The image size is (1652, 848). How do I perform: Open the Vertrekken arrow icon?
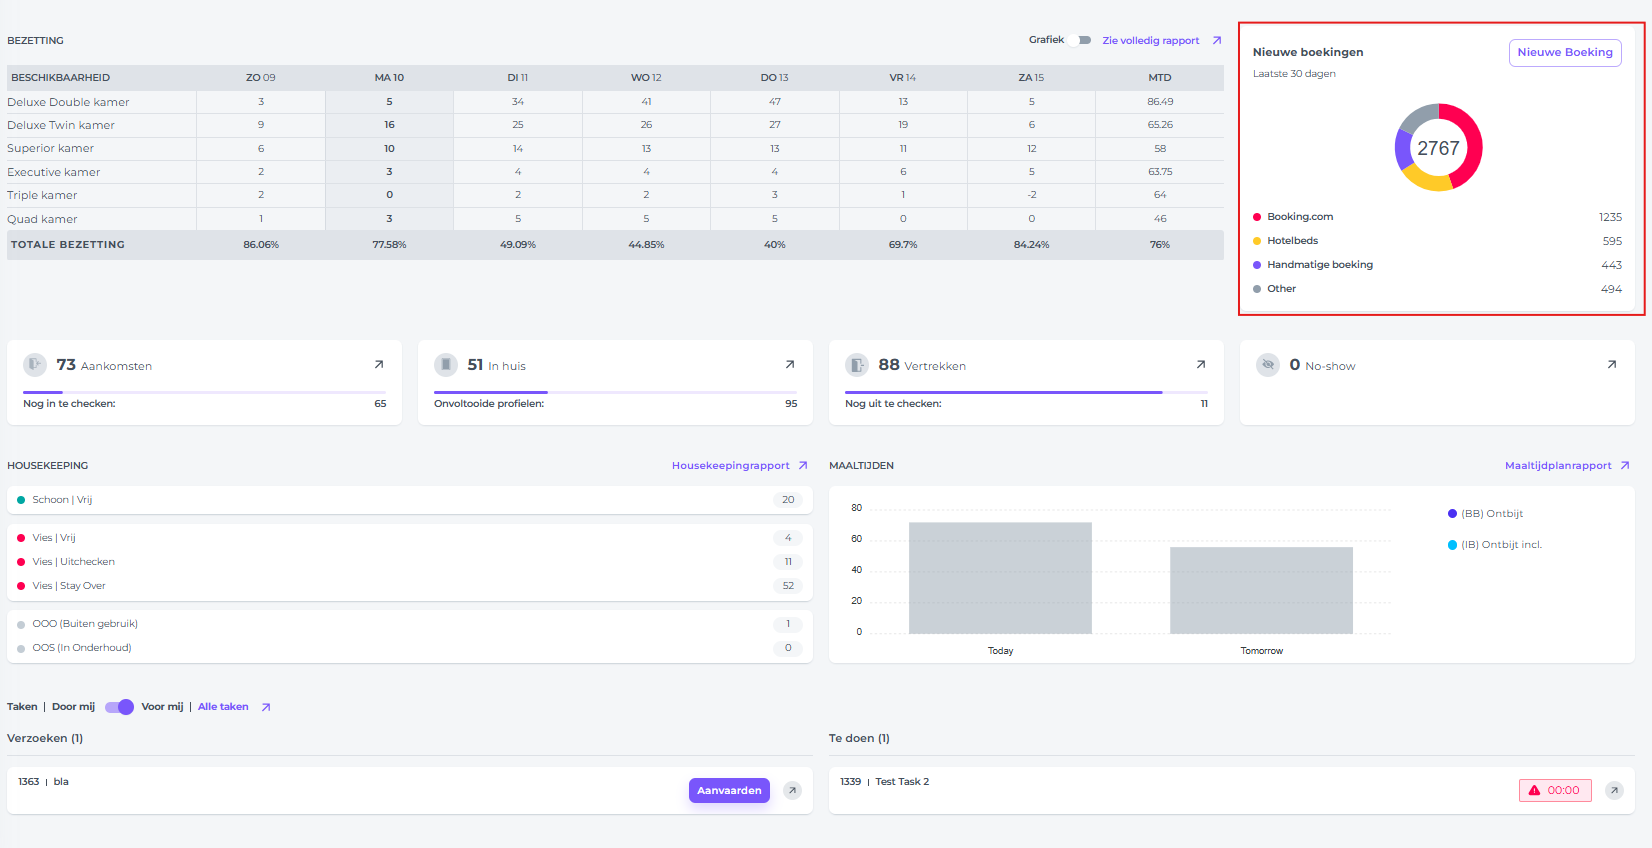click(1201, 365)
